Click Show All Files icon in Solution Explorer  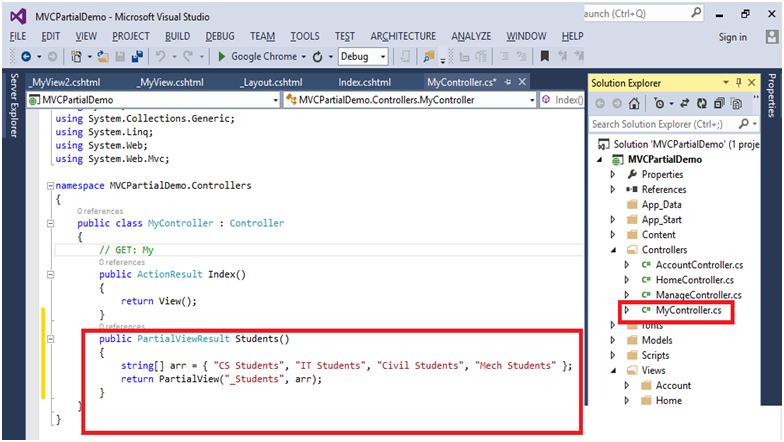pos(736,104)
